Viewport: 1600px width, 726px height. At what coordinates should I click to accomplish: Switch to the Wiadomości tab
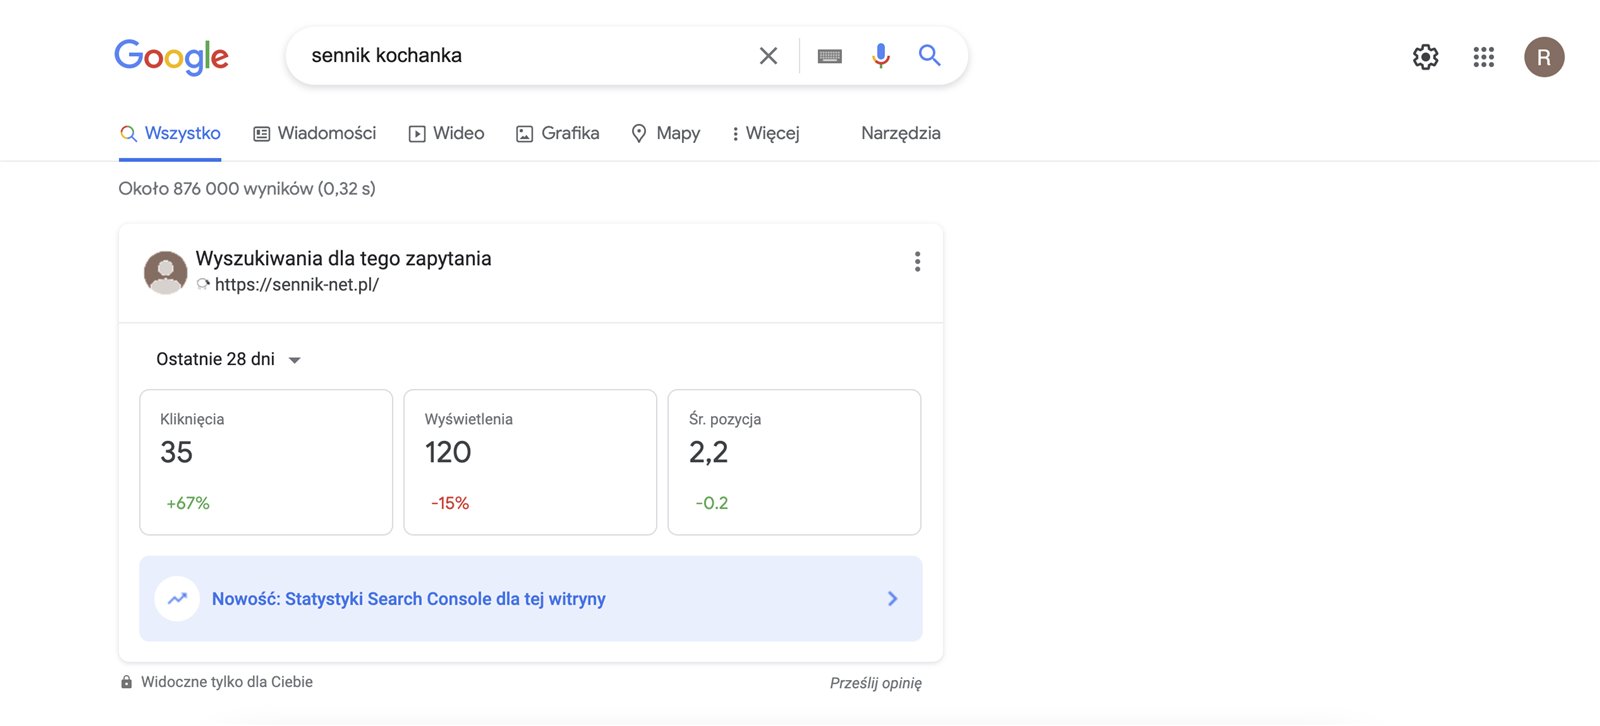[x=315, y=134]
